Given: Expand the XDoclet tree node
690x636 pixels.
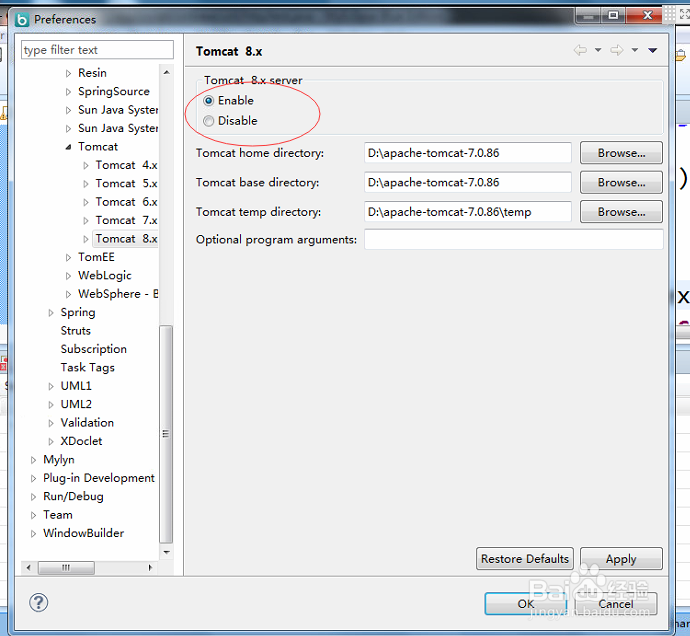Looking at the screenshot, I should [x=51, y=441].
